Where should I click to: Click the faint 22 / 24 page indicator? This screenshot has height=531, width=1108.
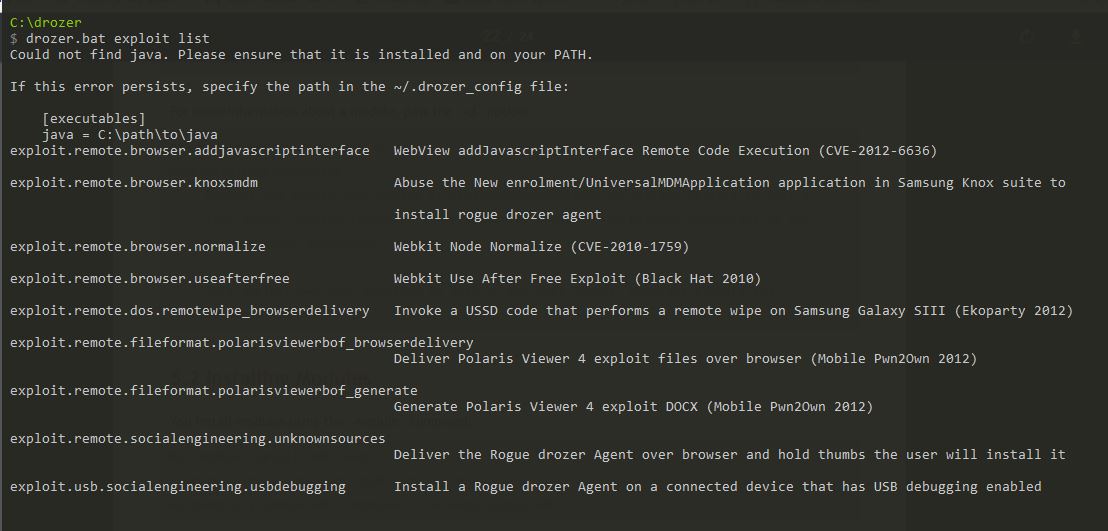point(501,37)
